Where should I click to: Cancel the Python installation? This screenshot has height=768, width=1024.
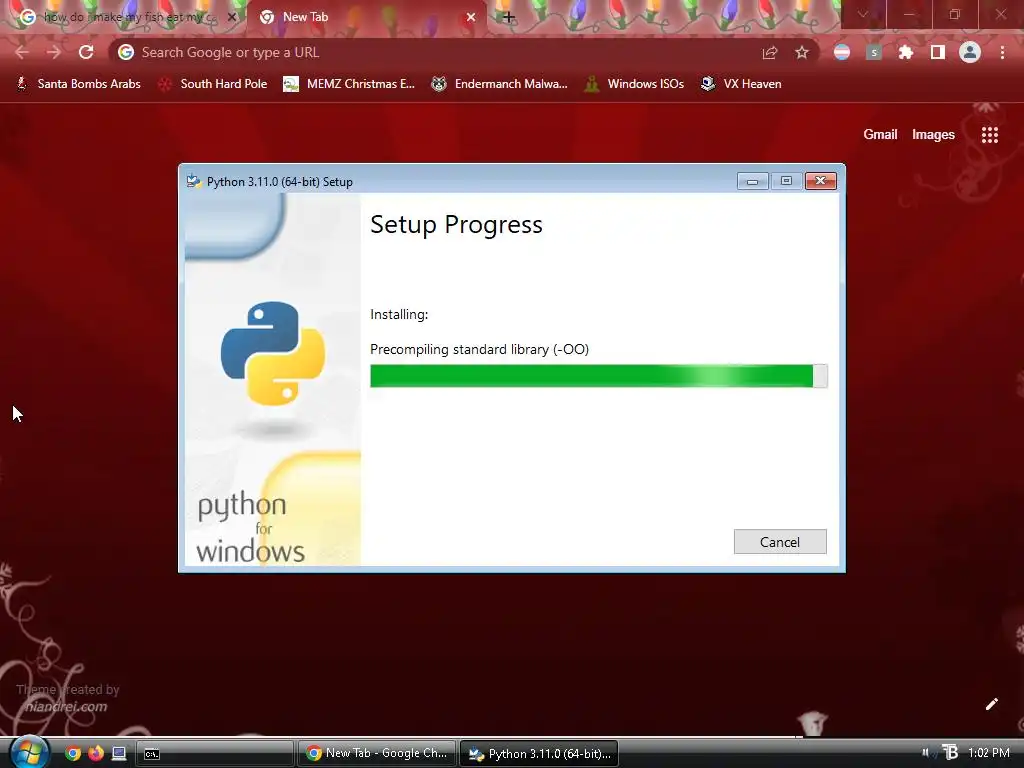(780, 541)
